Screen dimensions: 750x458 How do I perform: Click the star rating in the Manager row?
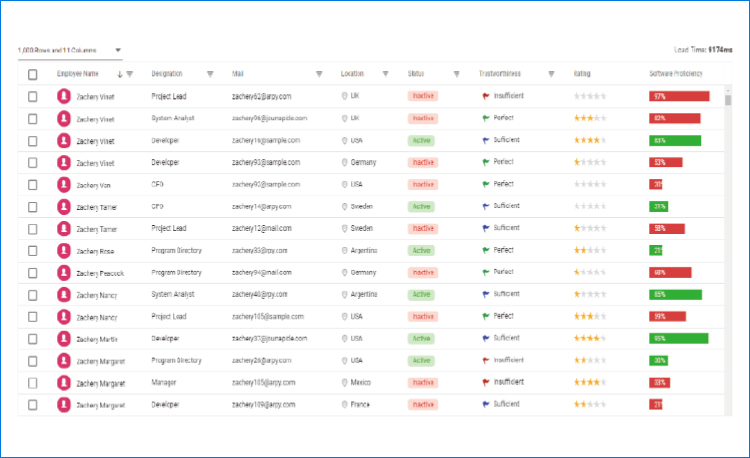(590, 382)
